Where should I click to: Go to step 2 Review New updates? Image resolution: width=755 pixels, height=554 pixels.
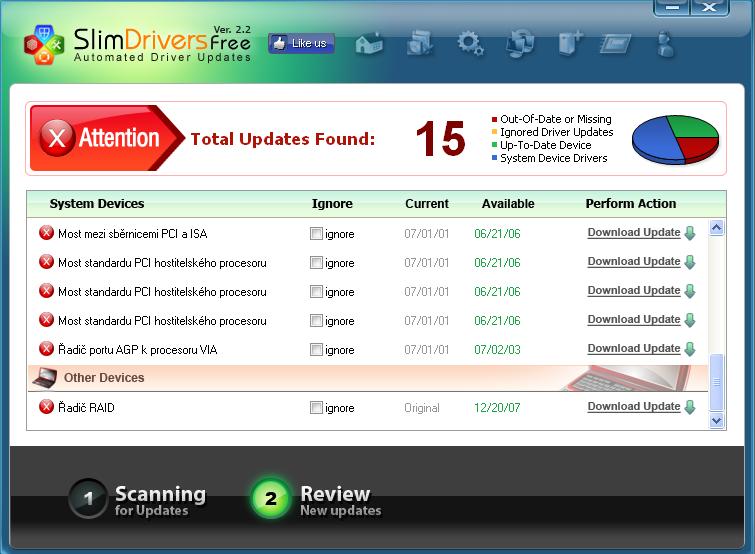(316, 499)
